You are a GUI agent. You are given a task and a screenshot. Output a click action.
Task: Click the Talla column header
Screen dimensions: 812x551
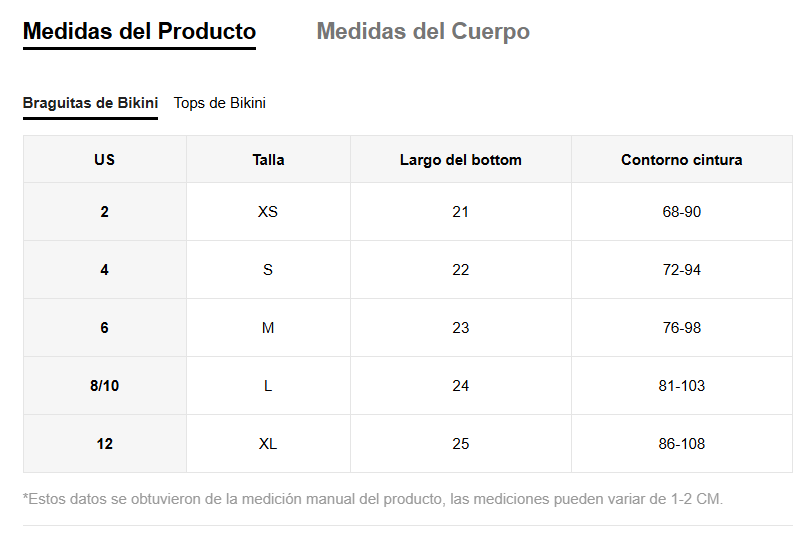(x=268, y=160)
